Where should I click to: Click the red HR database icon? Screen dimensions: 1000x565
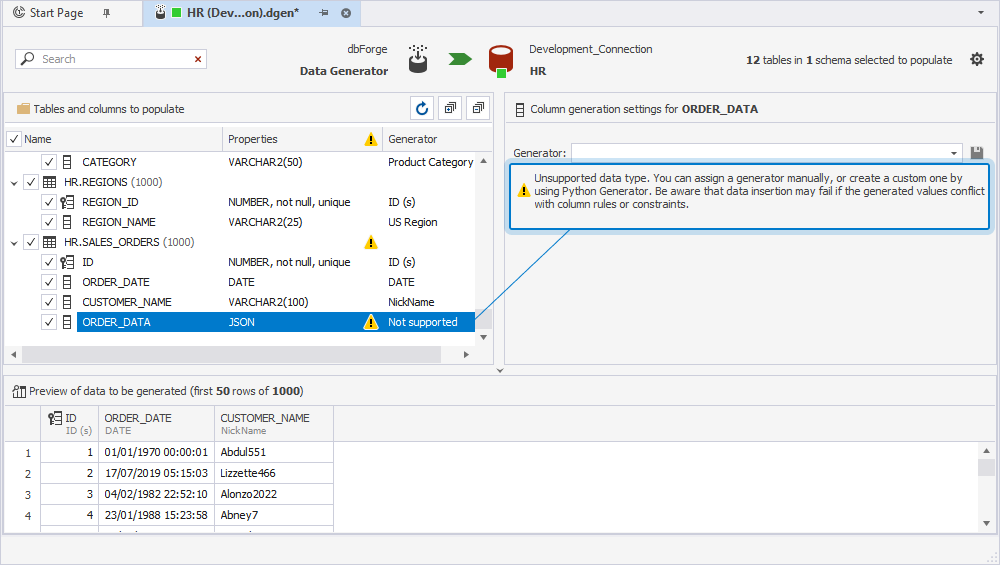pyautogui.click(x=501, y=61)
